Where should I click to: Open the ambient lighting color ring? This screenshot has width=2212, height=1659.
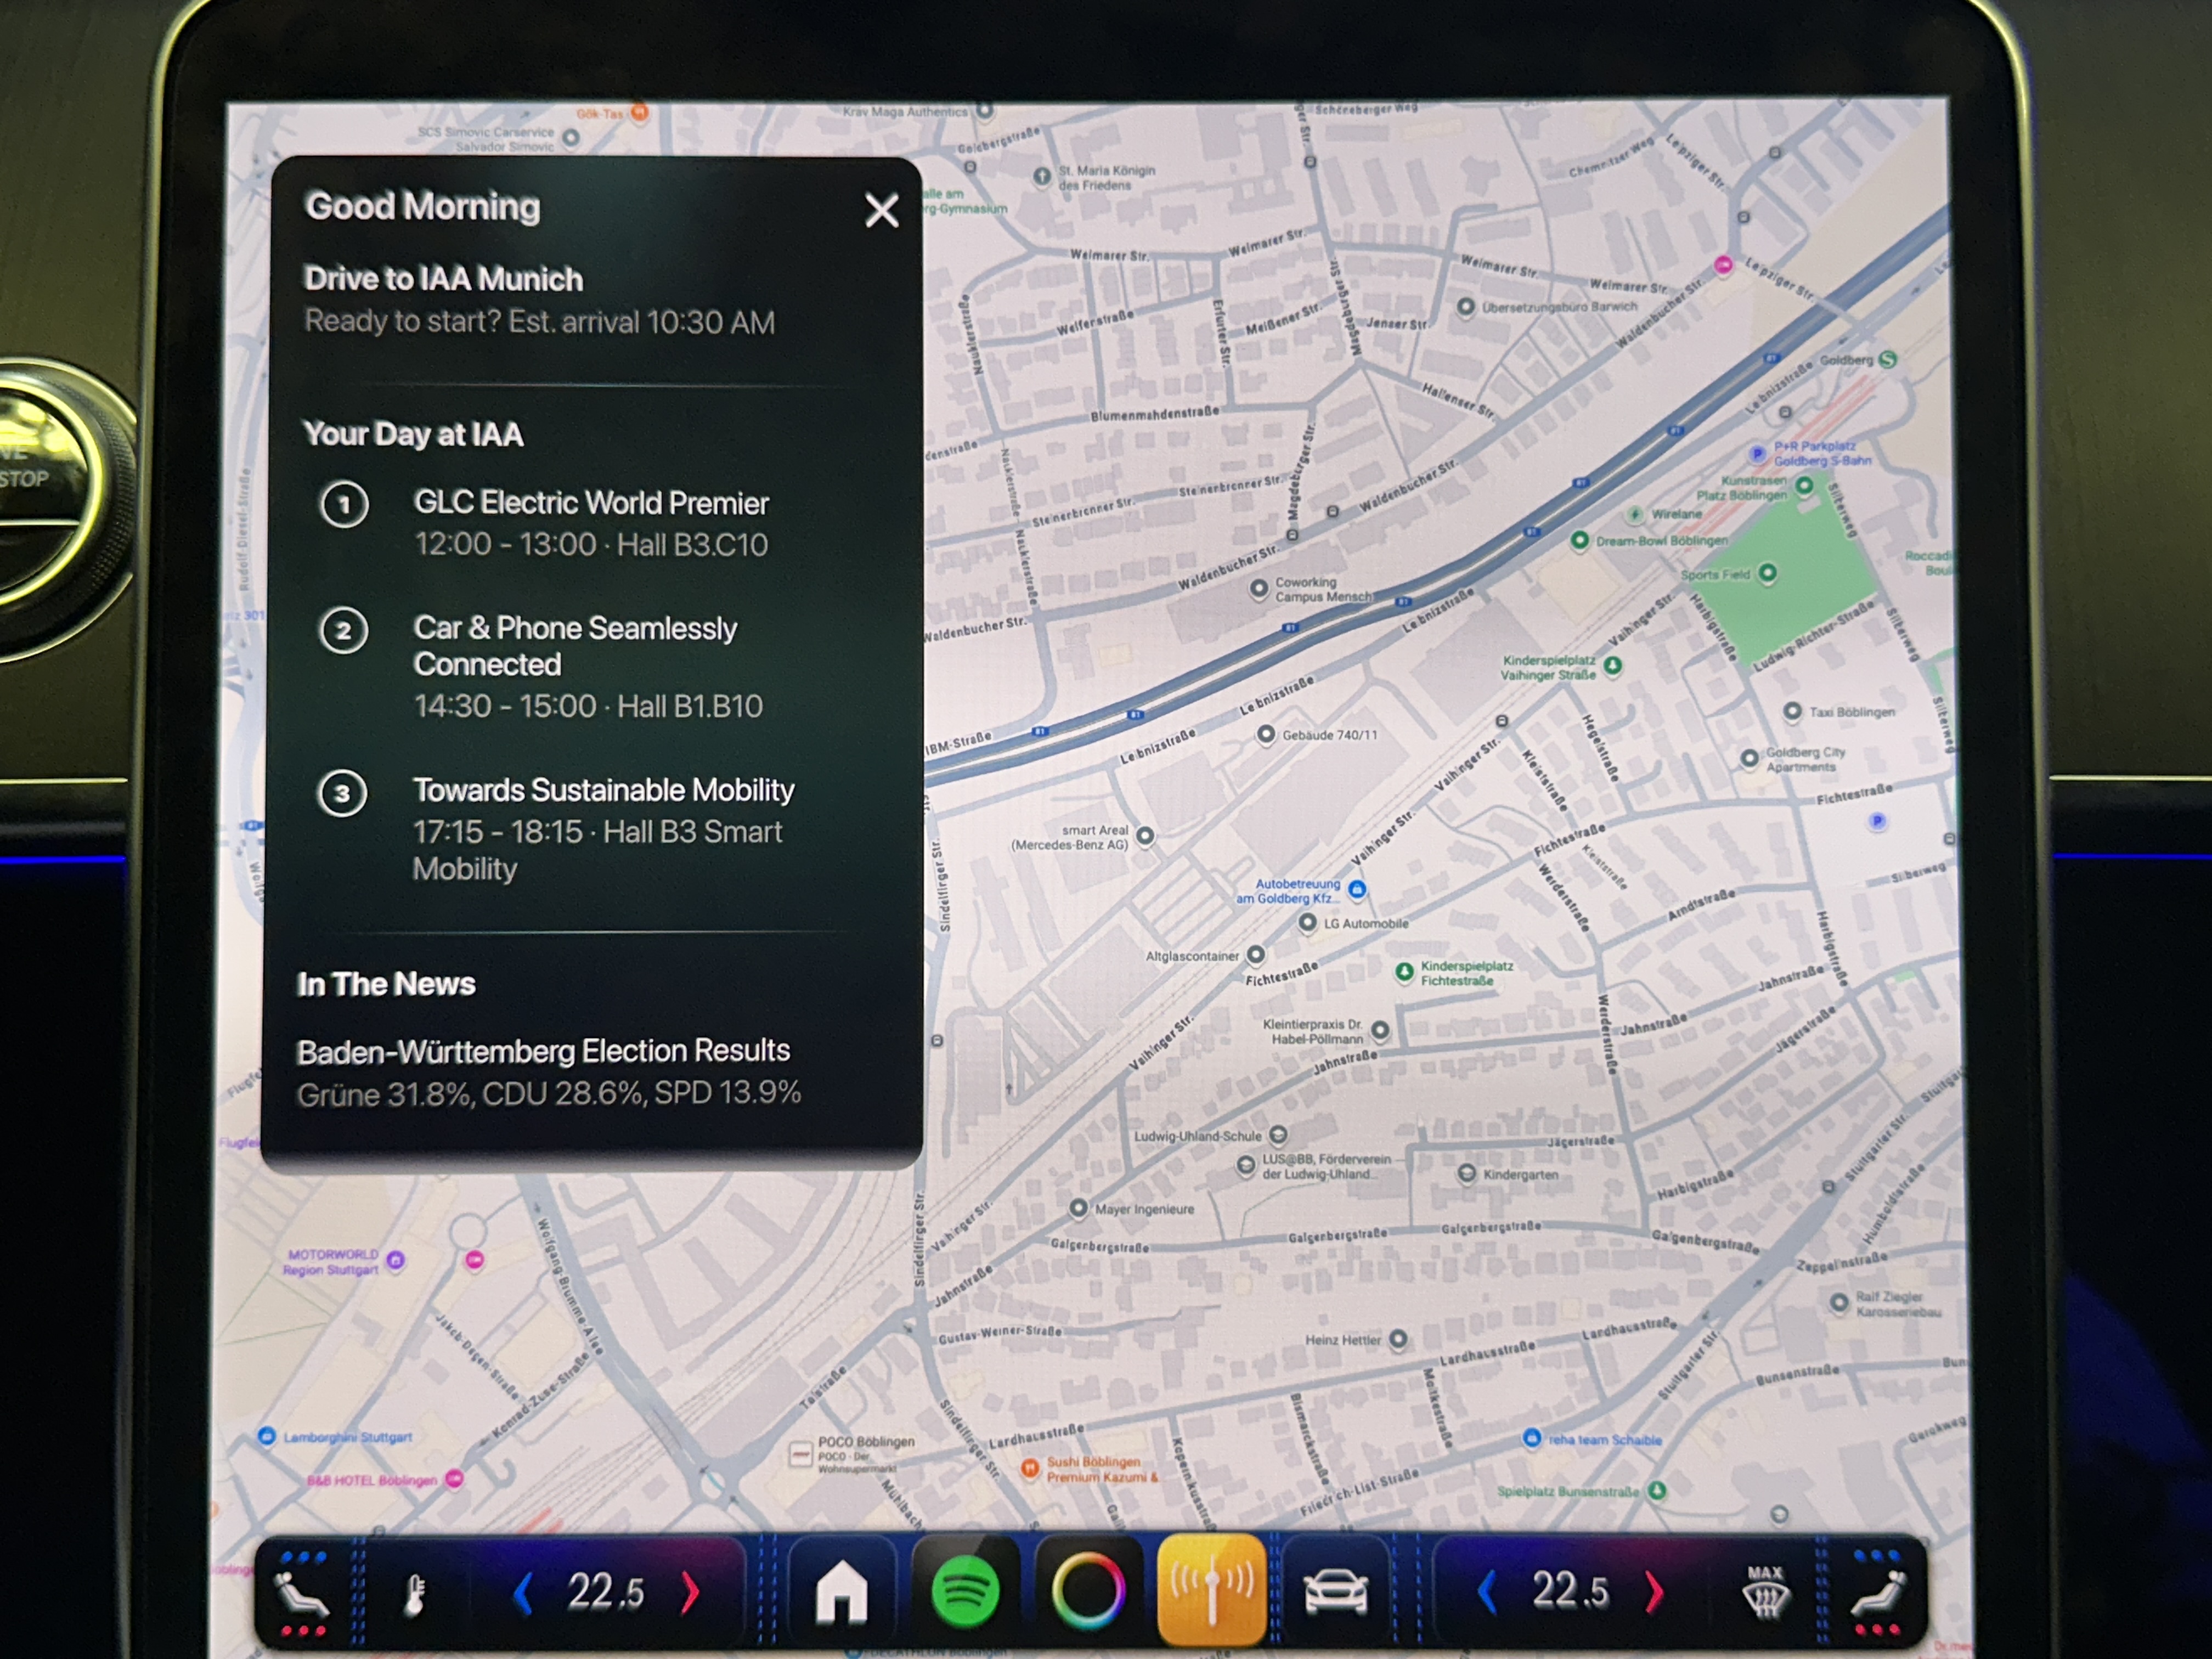[x=1088, y=1590]
